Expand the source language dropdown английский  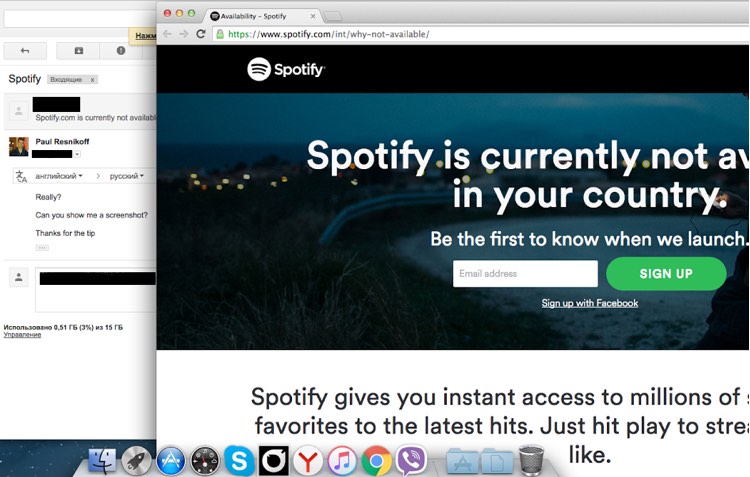(59, 176)
